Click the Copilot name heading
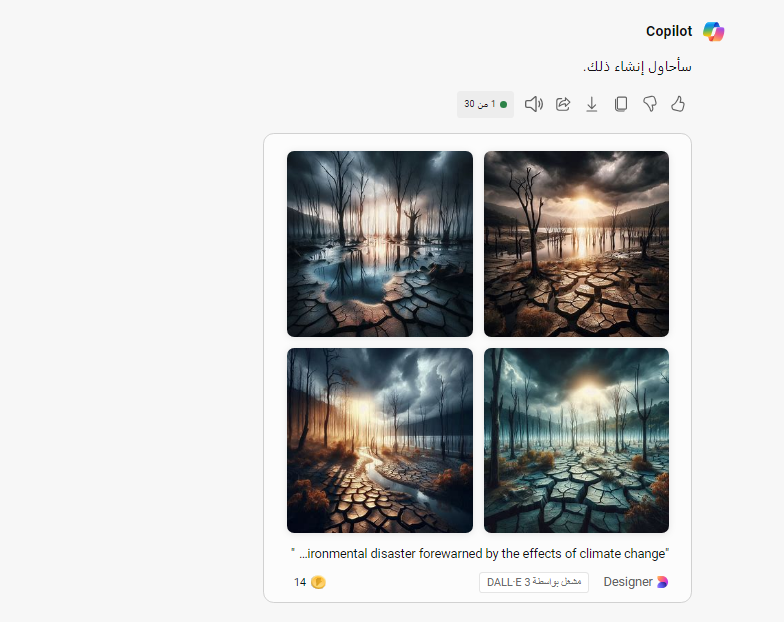This screenshot has width=784, height=622. [x=669, y=32]
